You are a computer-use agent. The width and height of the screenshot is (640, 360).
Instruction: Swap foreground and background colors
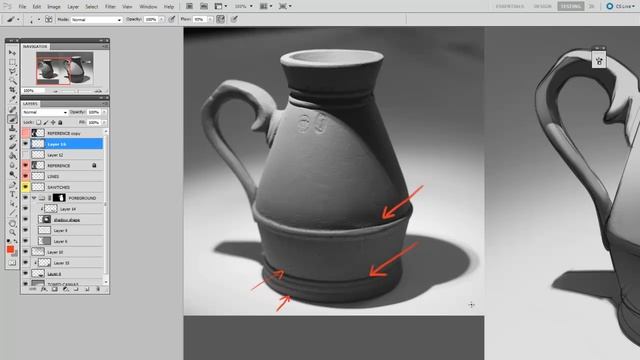point(16,241)
